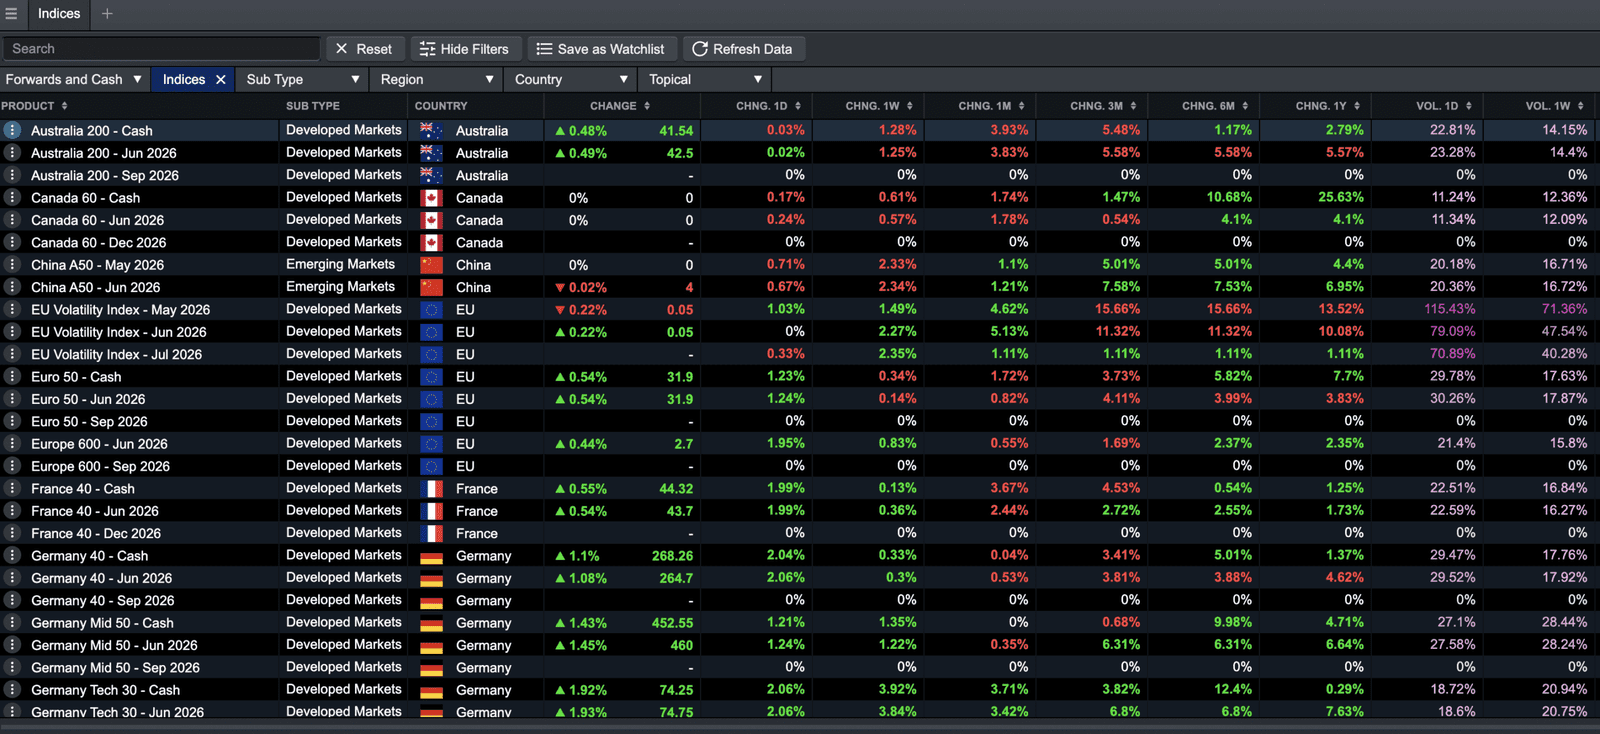
Task: Open the Region filter dropdown
Action: point(438,79)
